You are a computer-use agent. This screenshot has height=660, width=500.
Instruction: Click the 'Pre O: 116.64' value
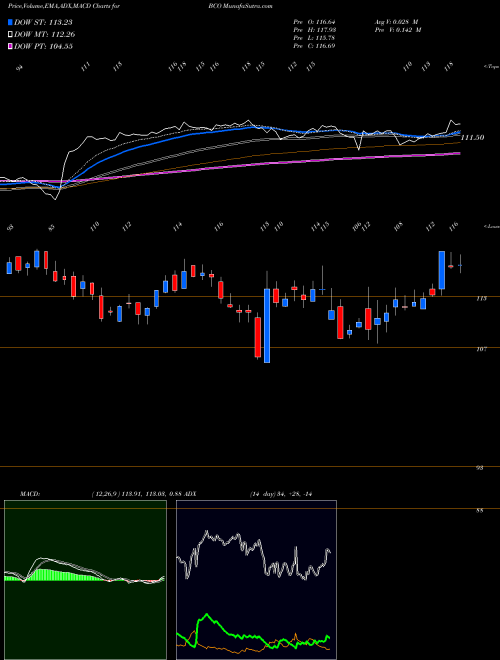[x=314, y=22]
